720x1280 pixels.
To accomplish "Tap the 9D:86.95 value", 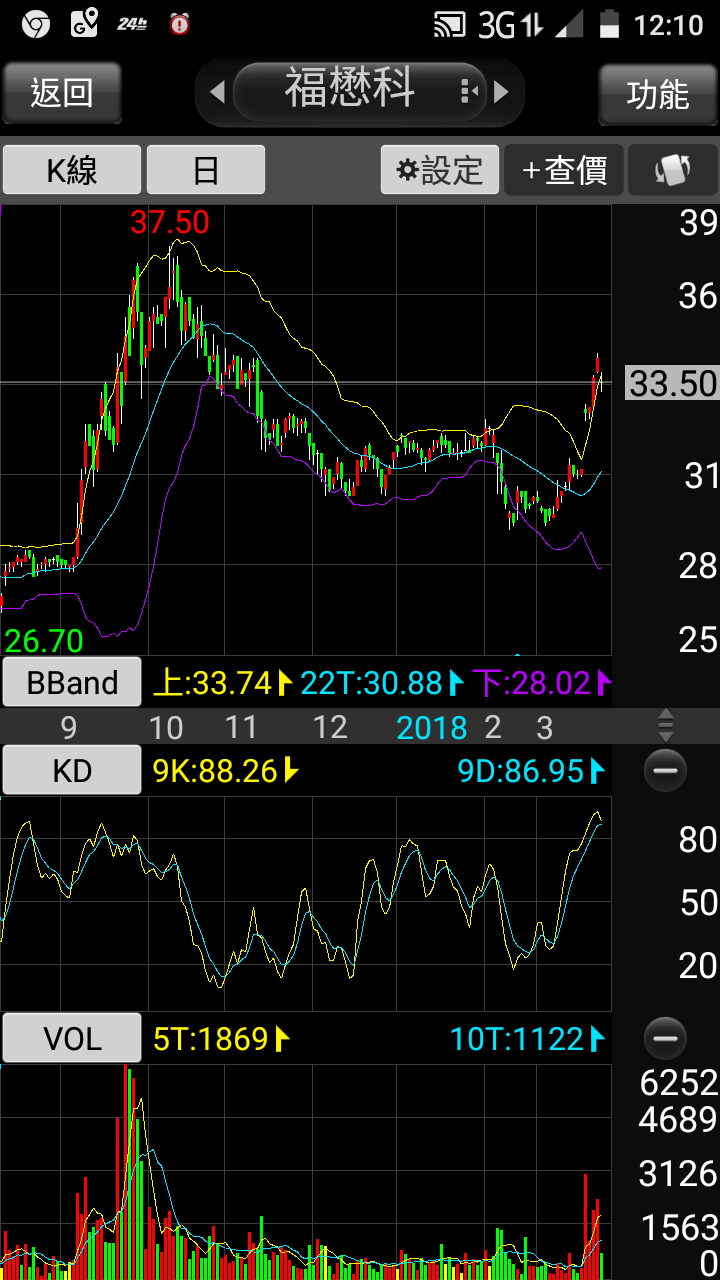I will tap(531, 770).
